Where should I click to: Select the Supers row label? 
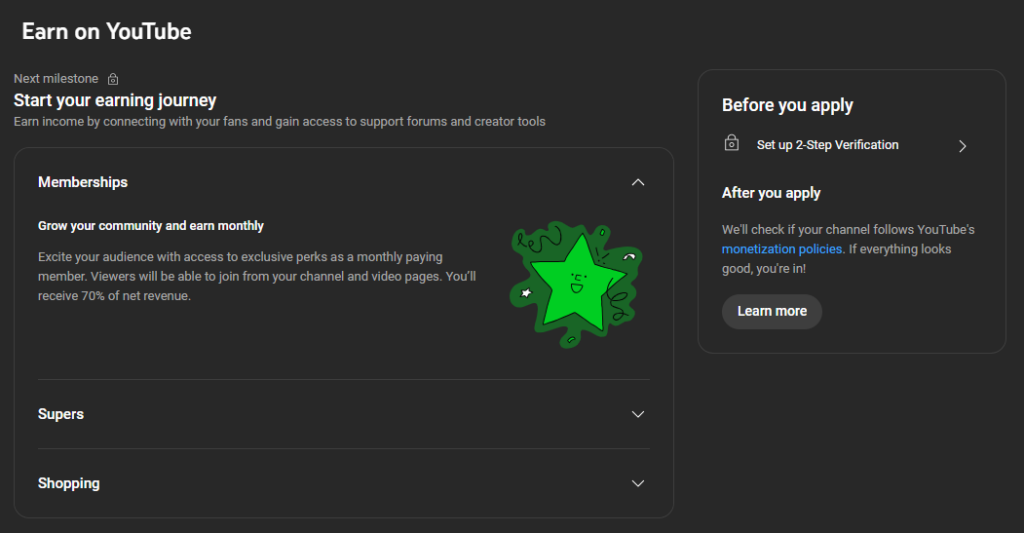(61, 414)
